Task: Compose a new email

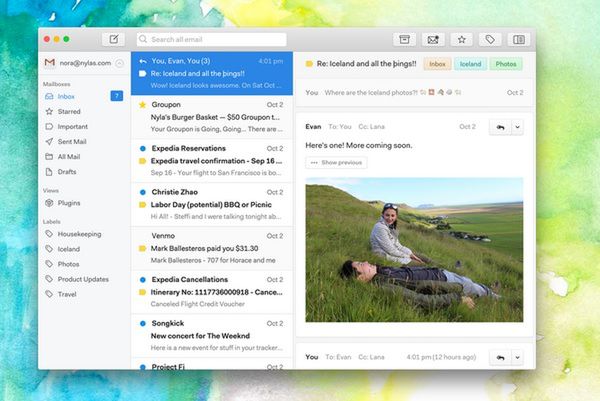Action: coord(114,39)
